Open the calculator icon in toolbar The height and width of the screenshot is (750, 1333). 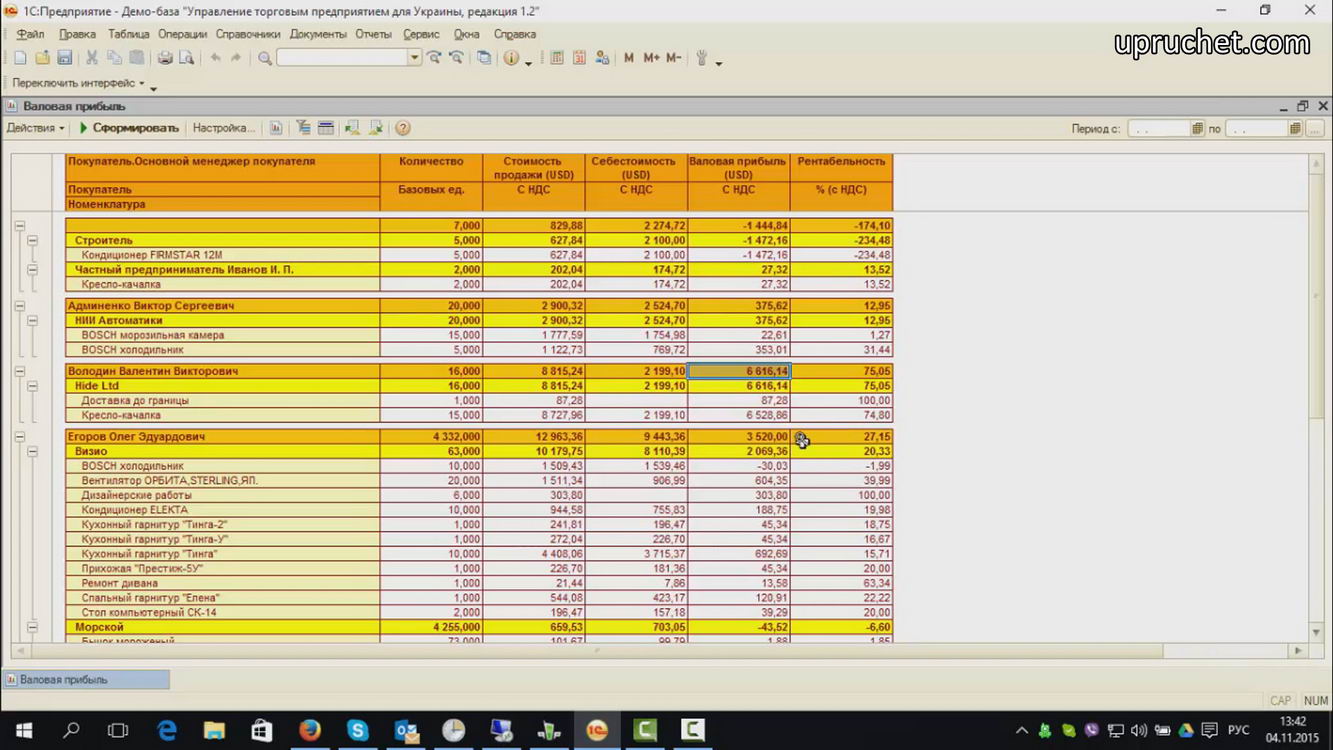click(557, 58)
